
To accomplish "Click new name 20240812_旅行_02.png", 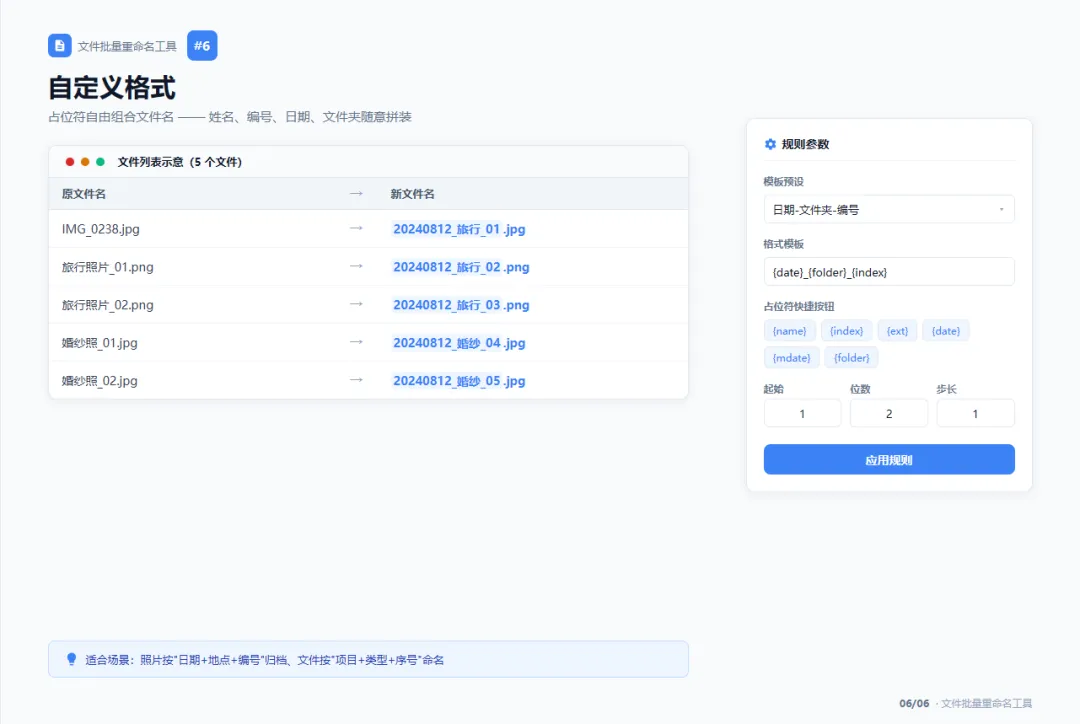I will coord(461,267).
